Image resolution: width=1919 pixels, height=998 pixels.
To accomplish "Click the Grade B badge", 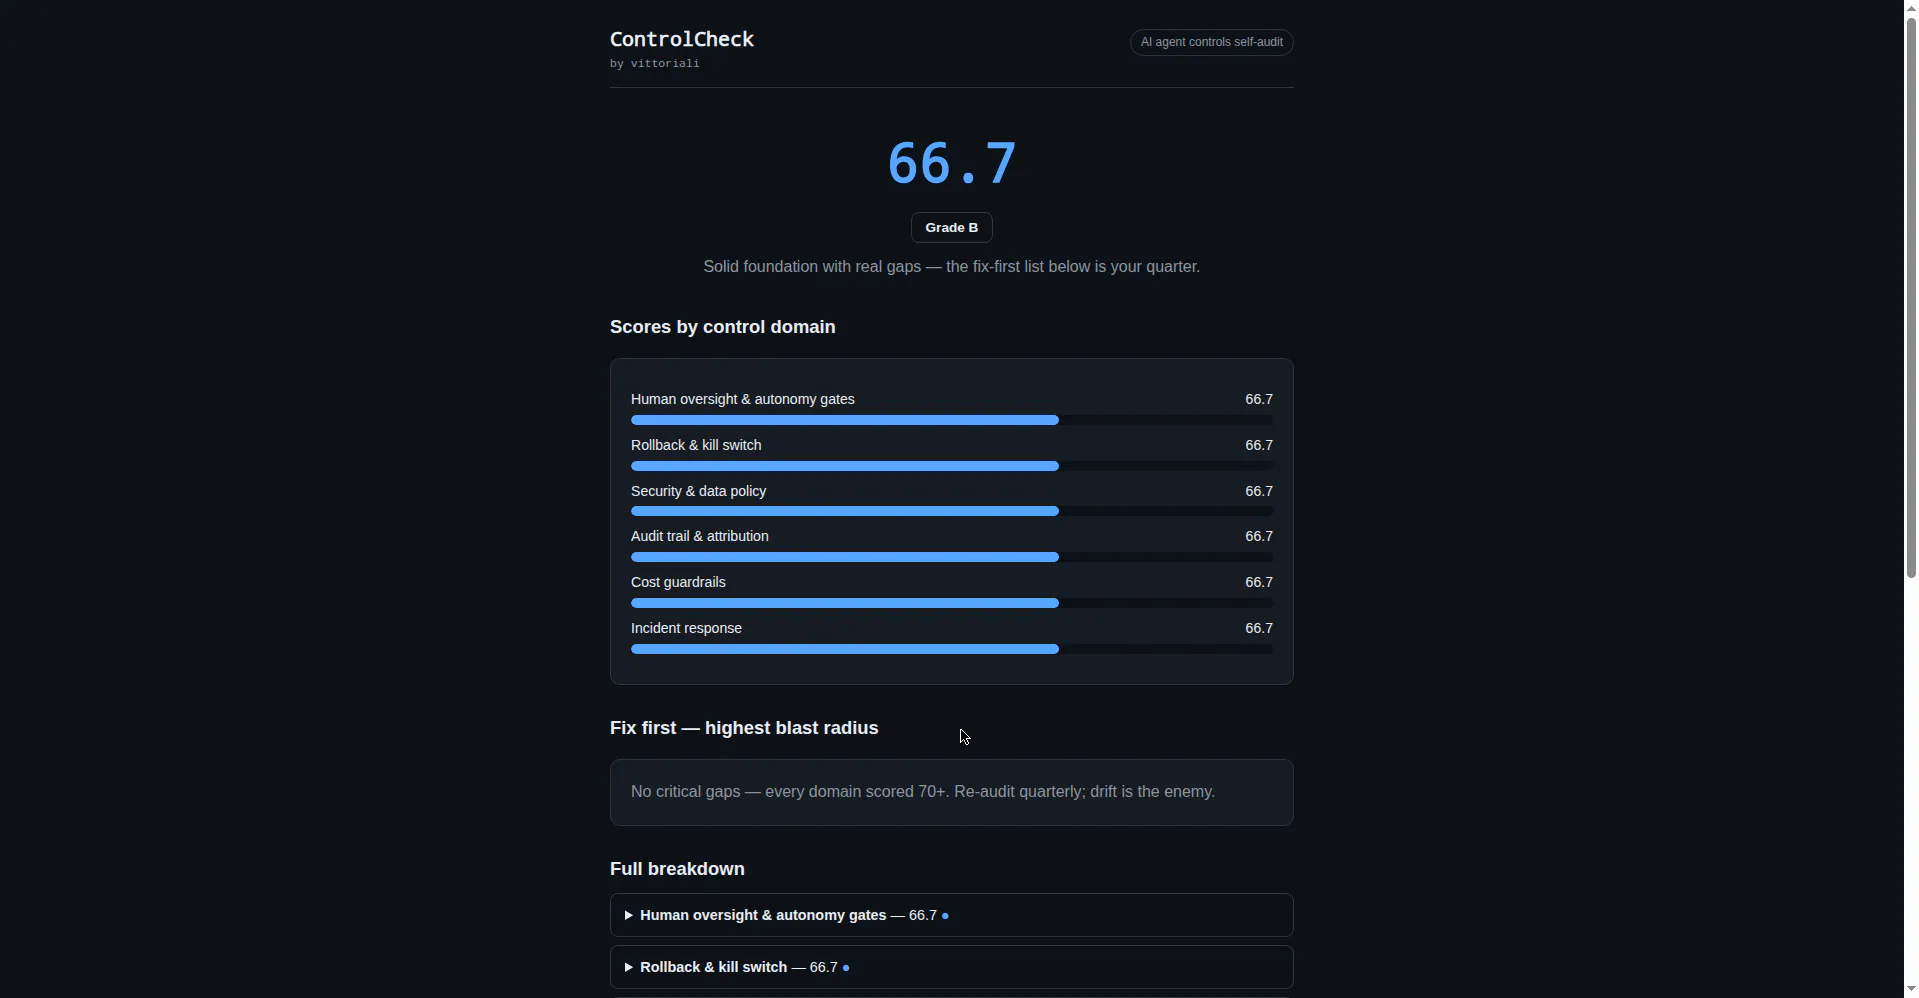I will tap(951, 228).
